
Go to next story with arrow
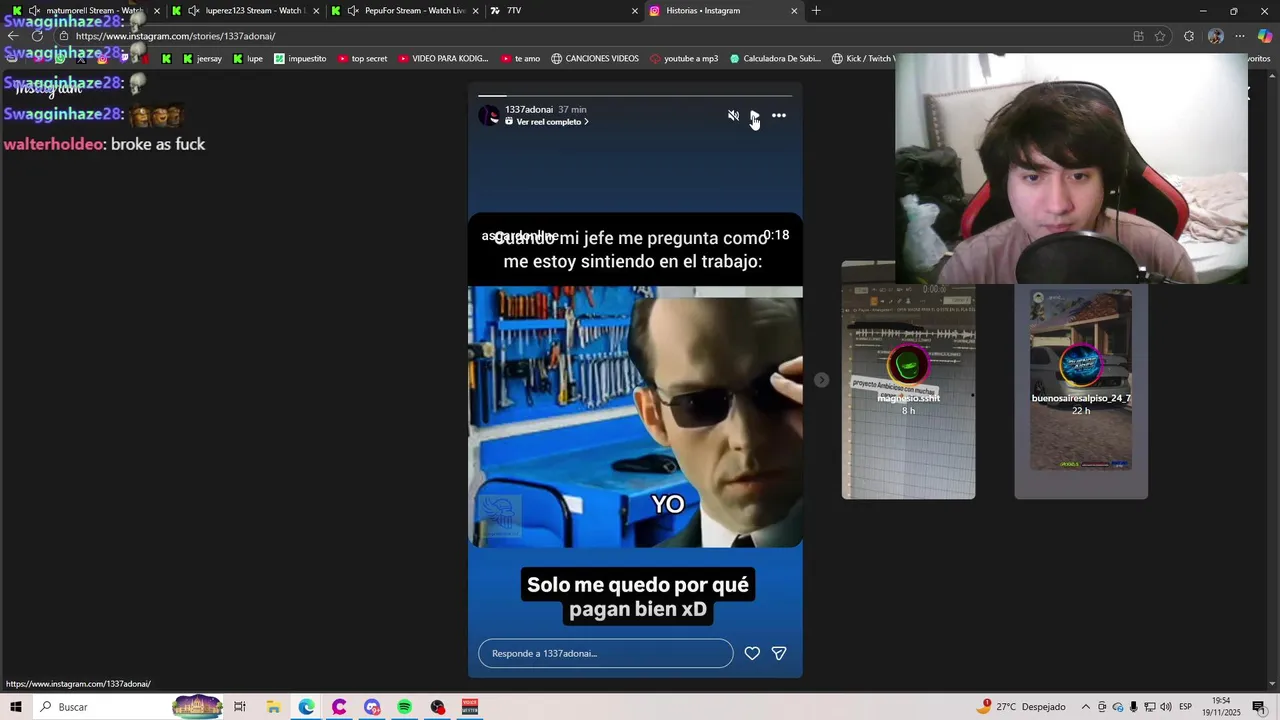click(x=821, y=380)
